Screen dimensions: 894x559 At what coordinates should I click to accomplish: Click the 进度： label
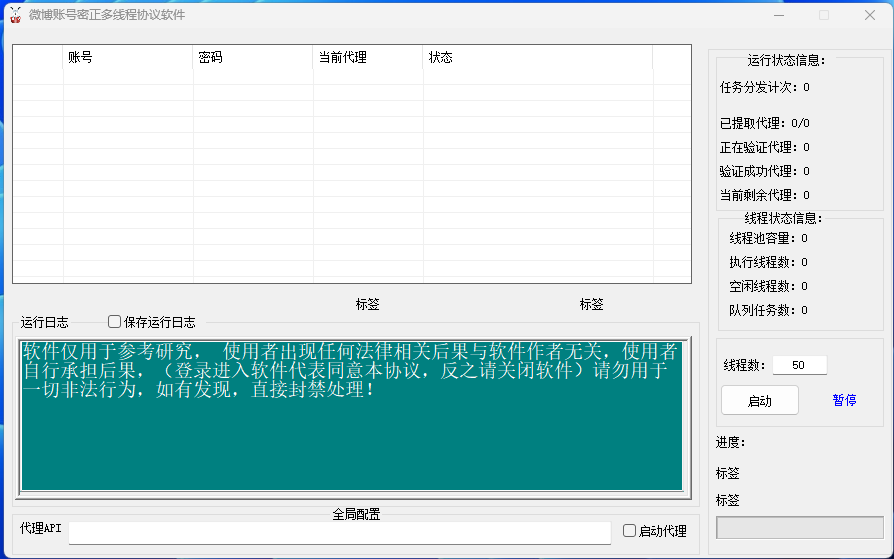click(731, 442)
